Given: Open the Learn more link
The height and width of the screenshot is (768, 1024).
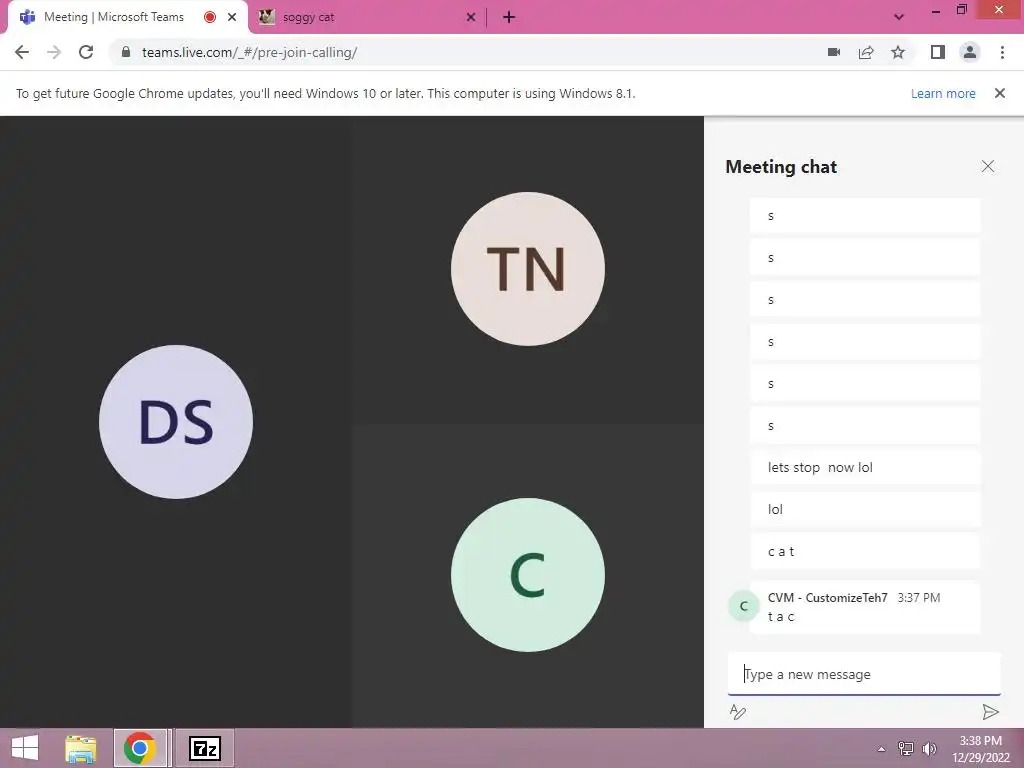Looking at the screenshot, I should click(x=943, y=93).
